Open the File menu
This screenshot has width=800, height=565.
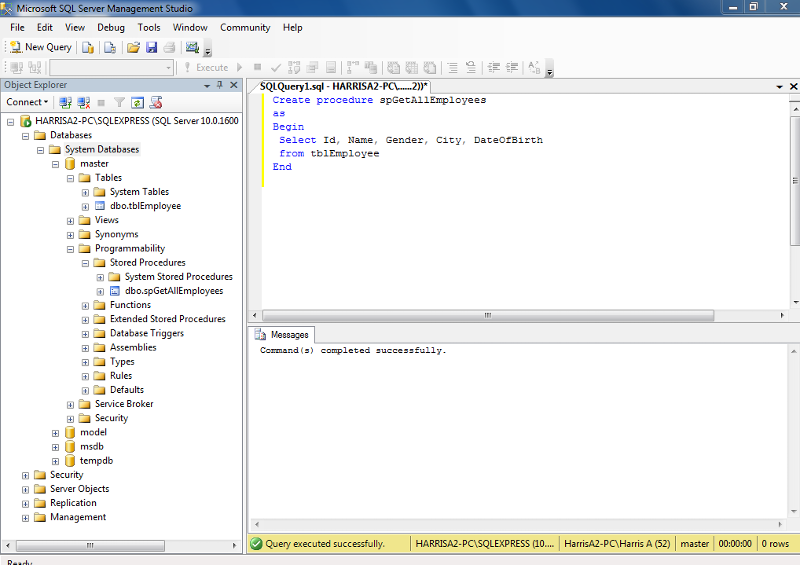pyautogui.click(x=17, y=28)
